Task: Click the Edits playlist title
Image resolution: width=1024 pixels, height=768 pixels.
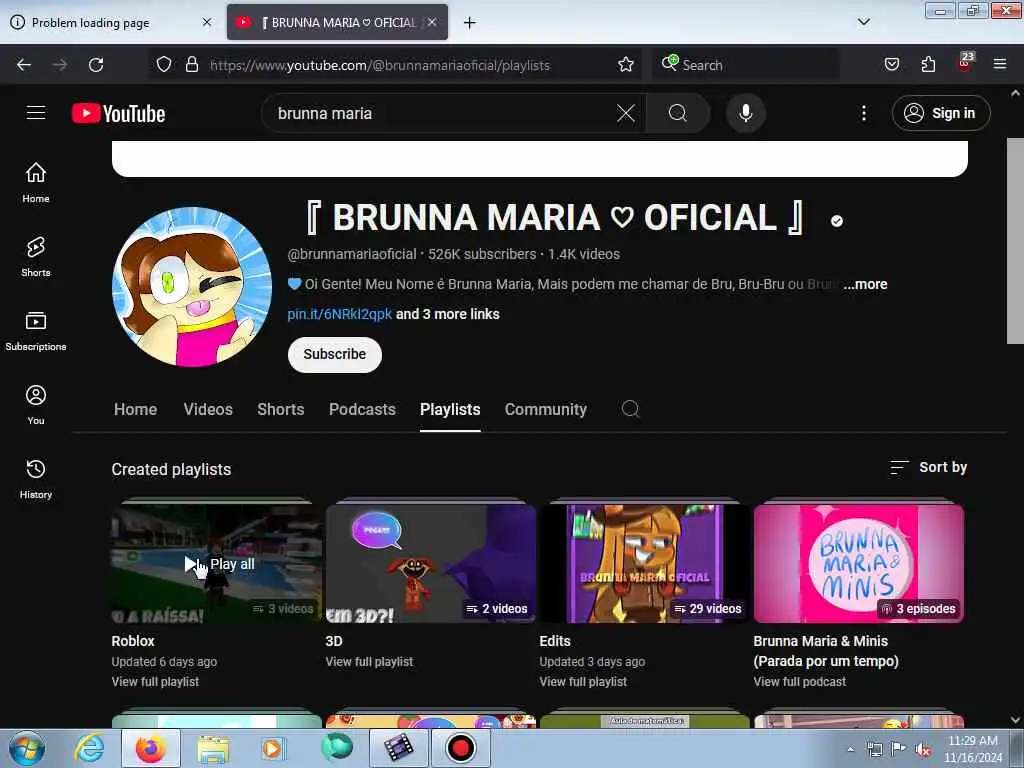Action: pyautogui.click(x=554, y=641)
